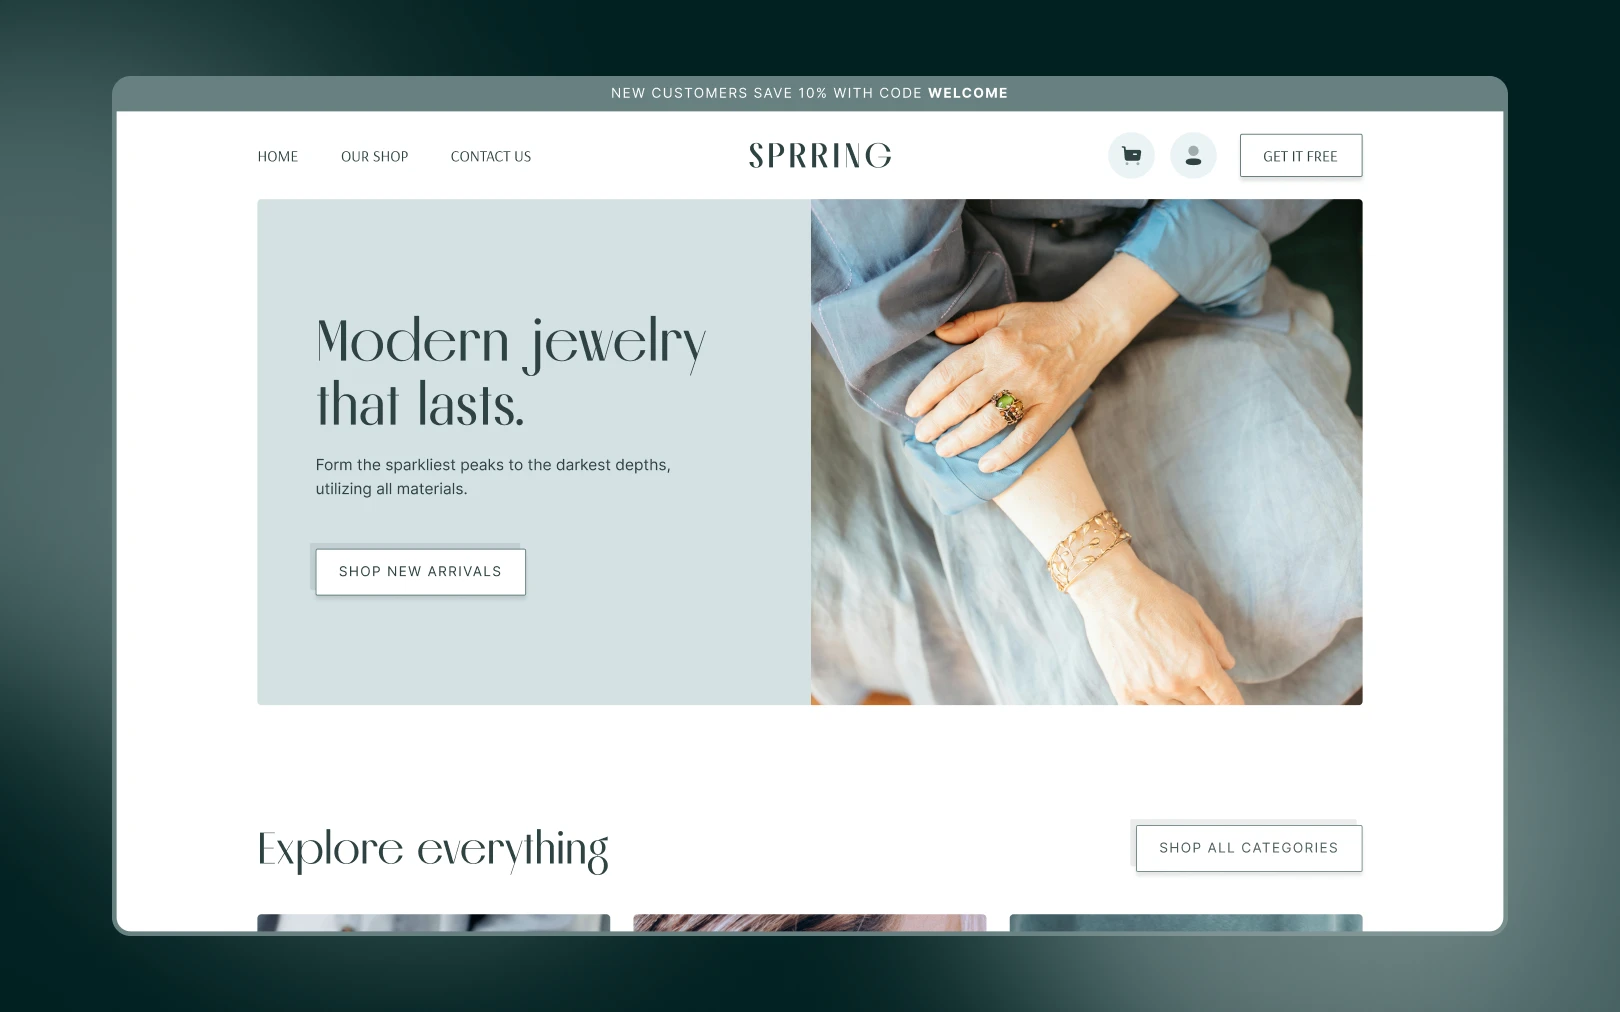Click the SPRRING logo

click(x=820, y=155)
